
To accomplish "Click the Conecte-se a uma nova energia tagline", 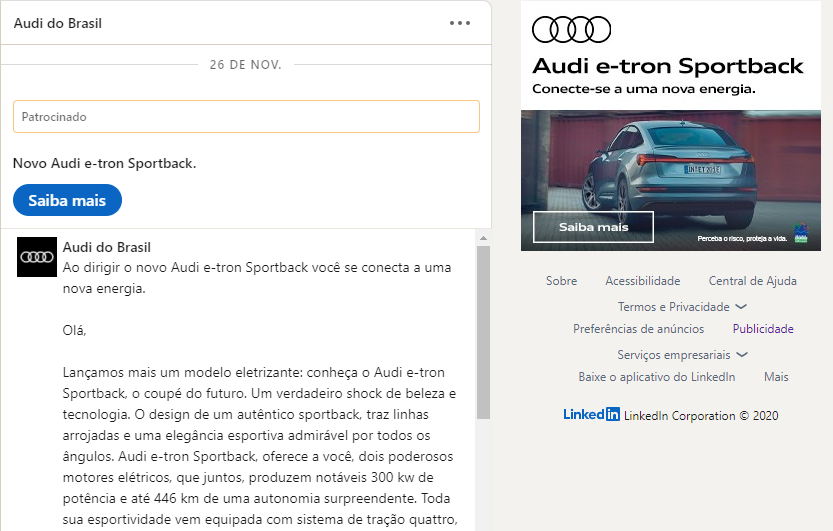I will click(644, 89).
